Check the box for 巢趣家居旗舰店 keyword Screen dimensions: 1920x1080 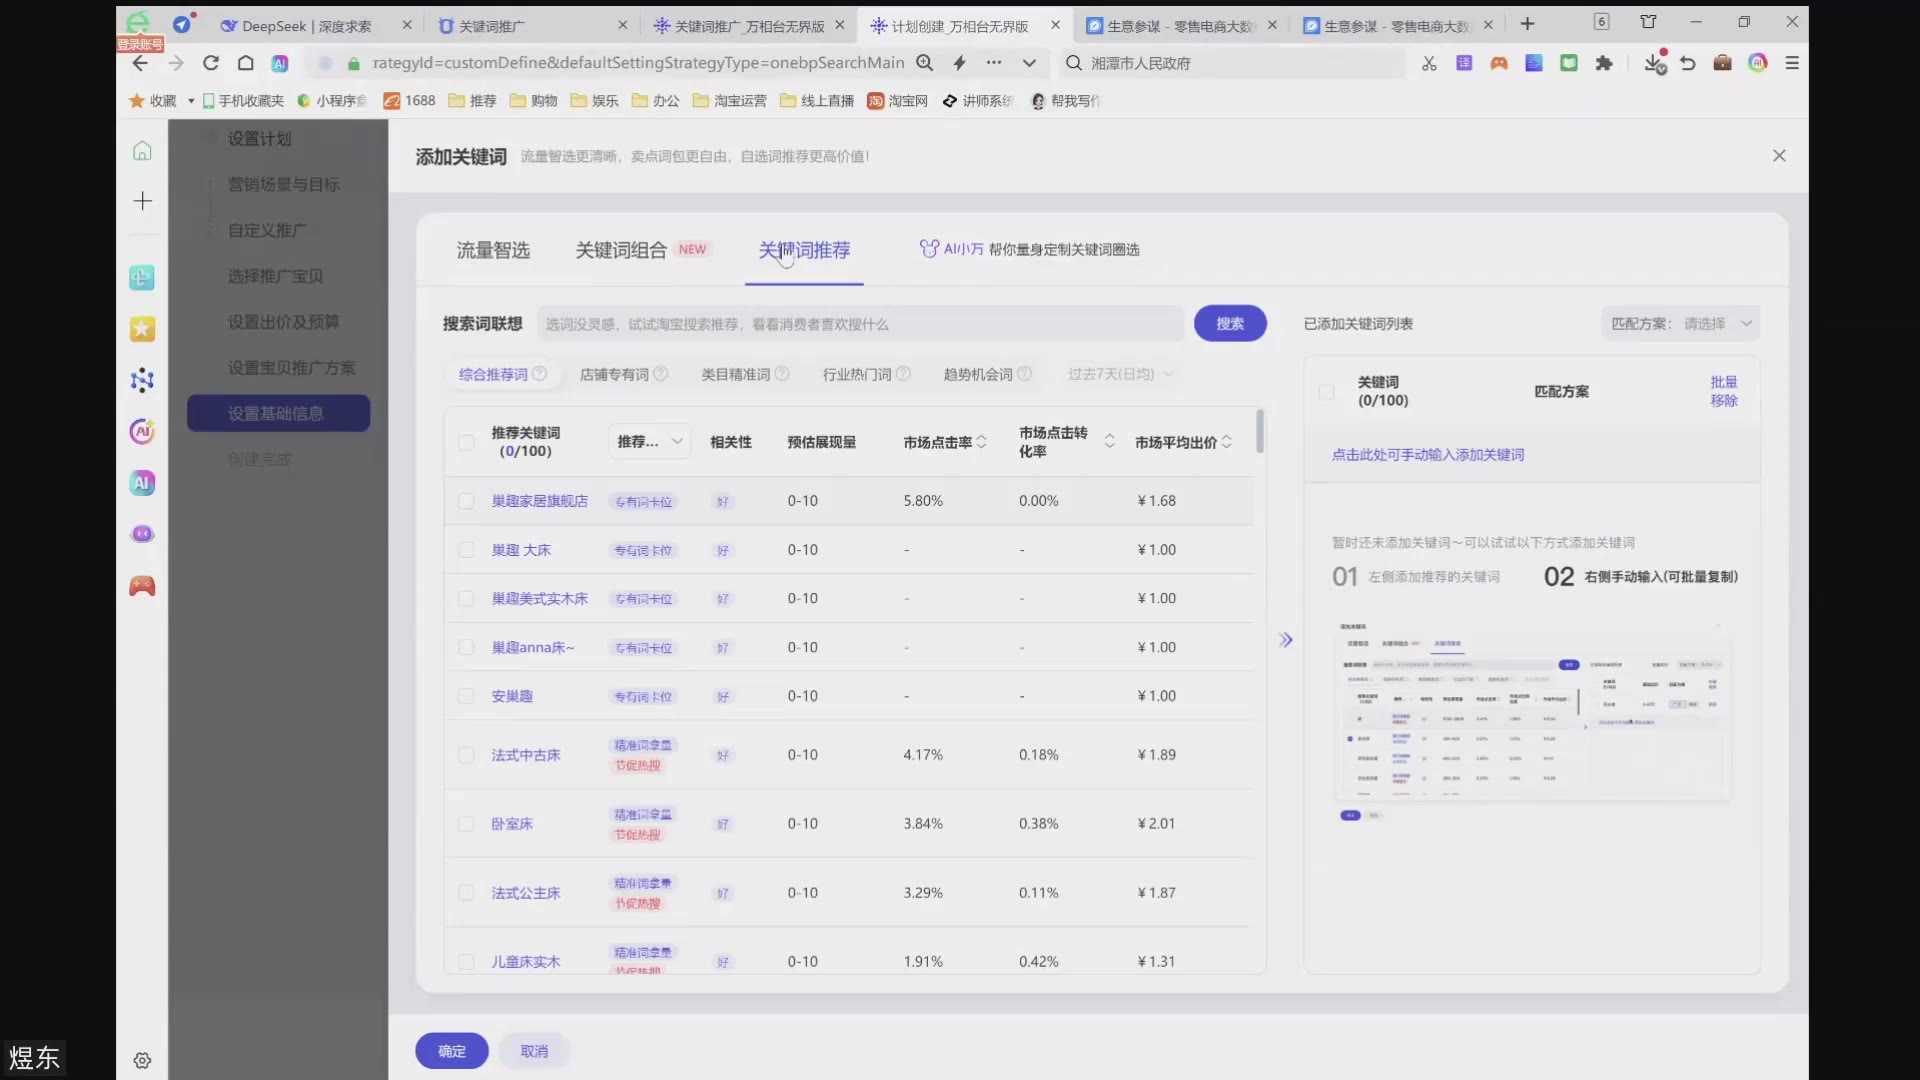[466, 501]
